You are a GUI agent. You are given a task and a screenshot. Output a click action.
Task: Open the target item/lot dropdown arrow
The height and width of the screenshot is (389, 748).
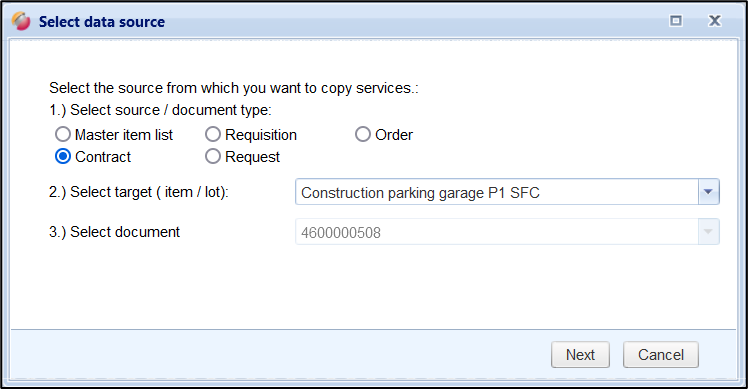tap(708, 192)
